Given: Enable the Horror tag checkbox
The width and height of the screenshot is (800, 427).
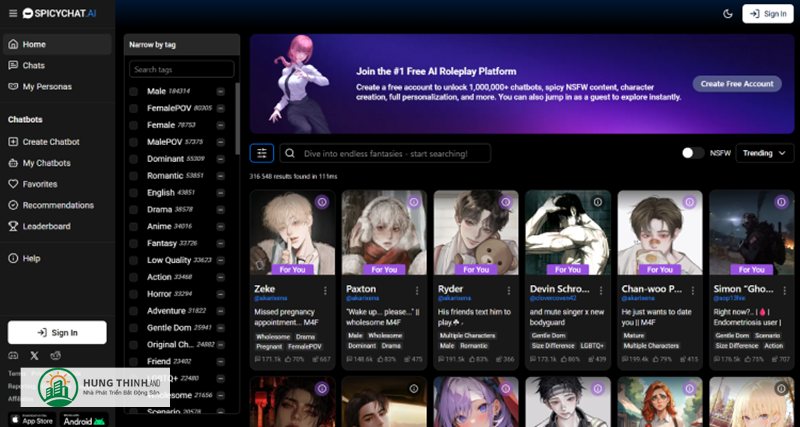Looking at the screenshot, I should tap(134, 294).
